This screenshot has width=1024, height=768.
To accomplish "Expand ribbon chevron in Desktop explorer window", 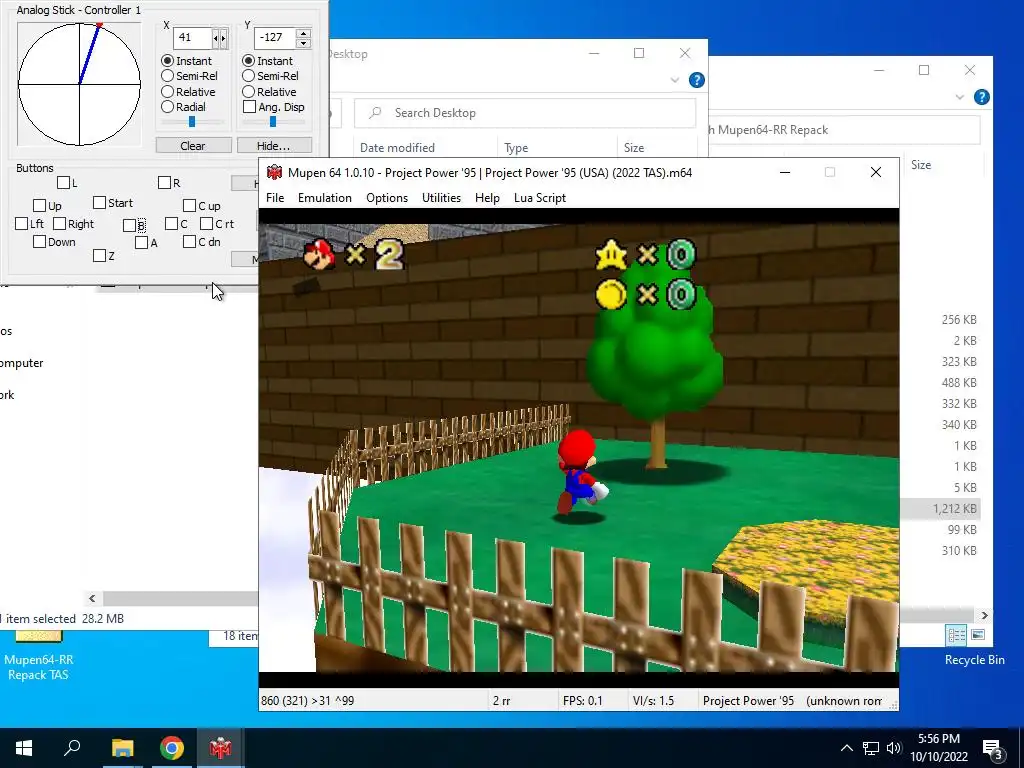I will (x=675, y=80).
